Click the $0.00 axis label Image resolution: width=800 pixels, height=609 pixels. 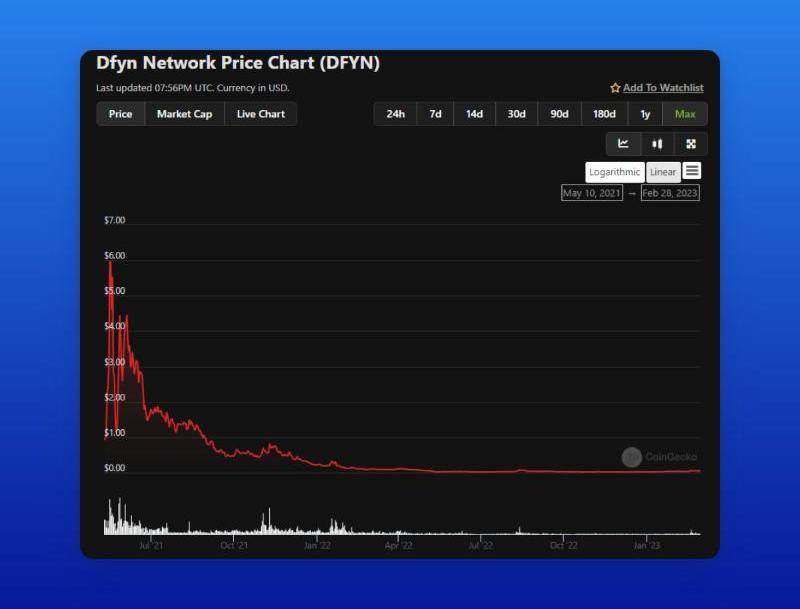pos(114,468)
